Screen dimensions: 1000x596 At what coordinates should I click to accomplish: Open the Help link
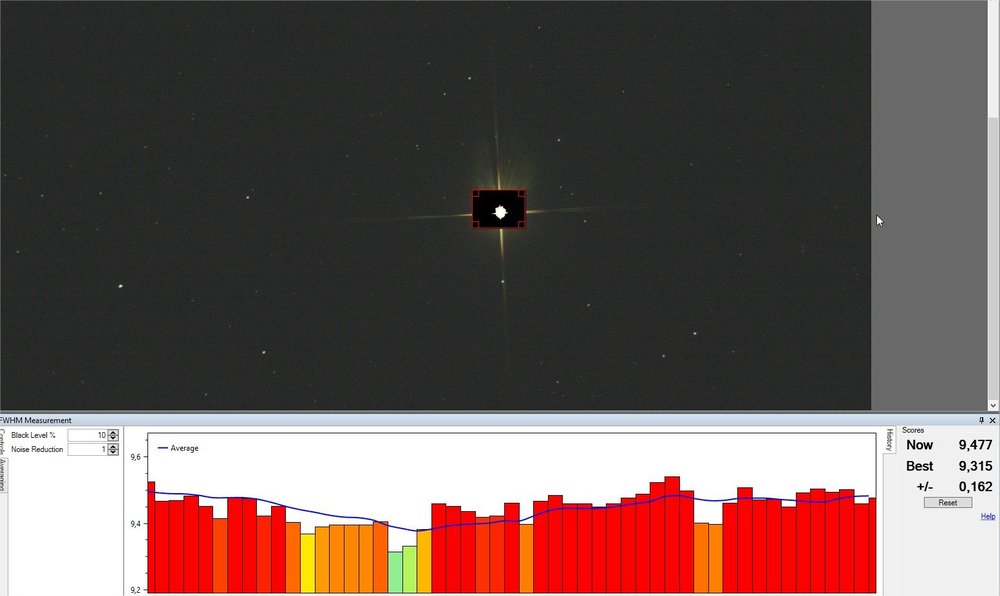point(988,516)
